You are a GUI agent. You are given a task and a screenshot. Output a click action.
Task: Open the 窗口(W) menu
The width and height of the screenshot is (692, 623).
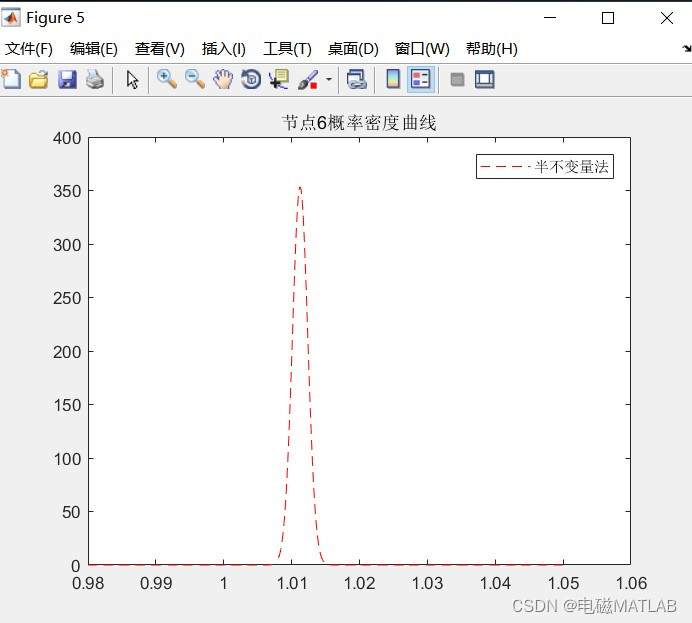point(422,49)
